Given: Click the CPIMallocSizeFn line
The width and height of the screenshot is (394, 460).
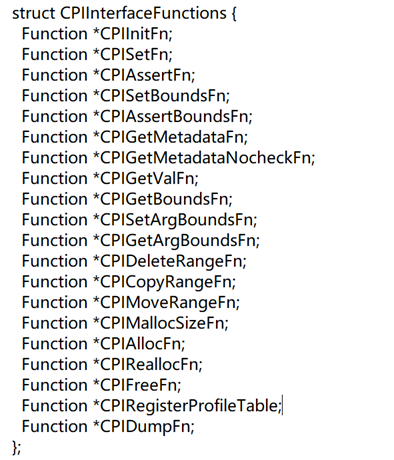Looking at the screenshot, I should (x=125, y=323).
